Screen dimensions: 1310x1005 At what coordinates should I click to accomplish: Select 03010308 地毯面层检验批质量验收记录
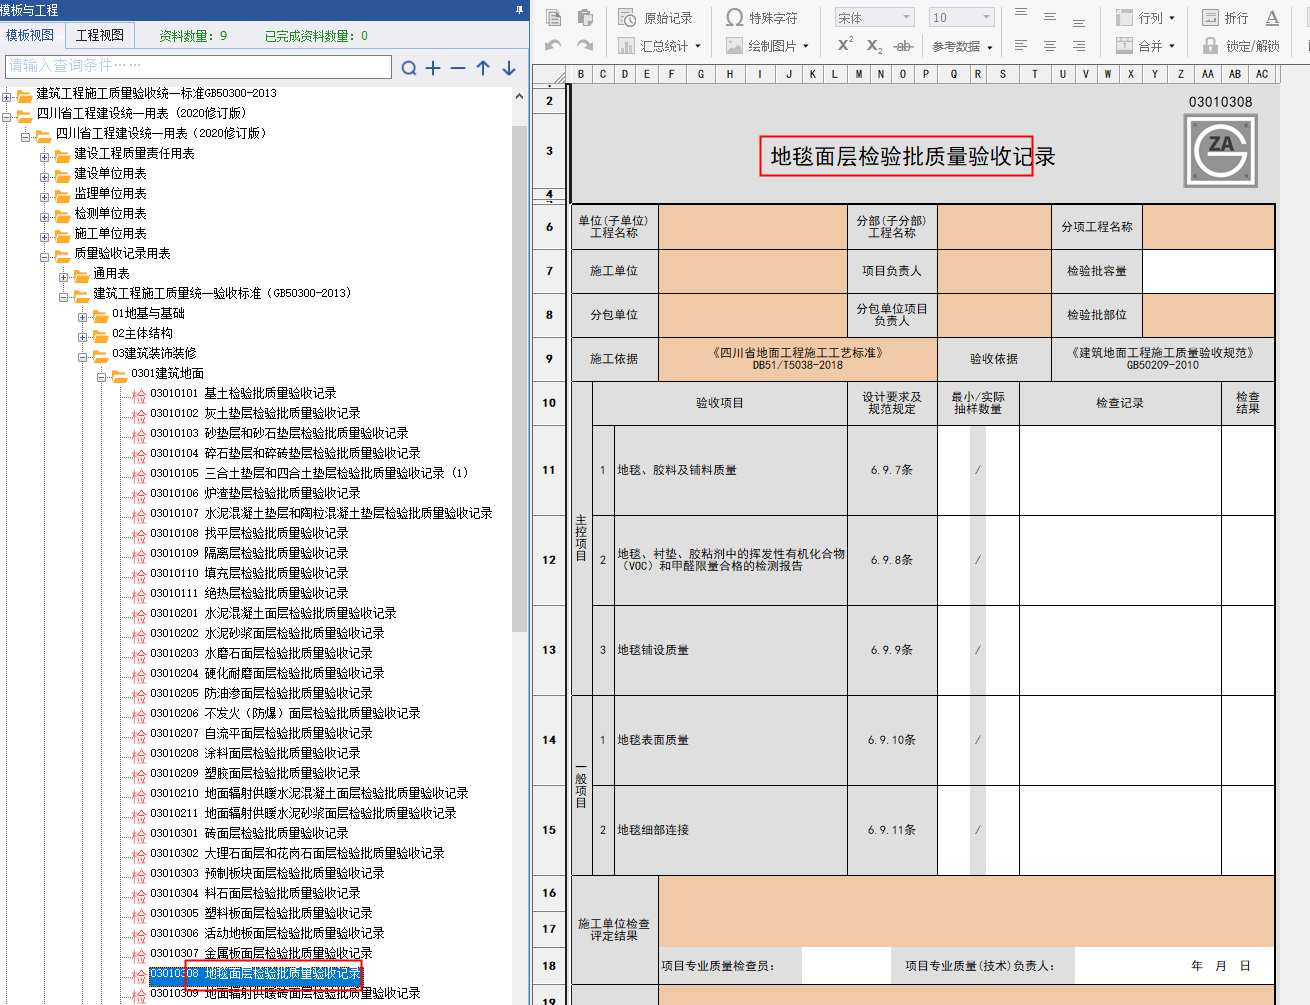click(x=255, y=973)
